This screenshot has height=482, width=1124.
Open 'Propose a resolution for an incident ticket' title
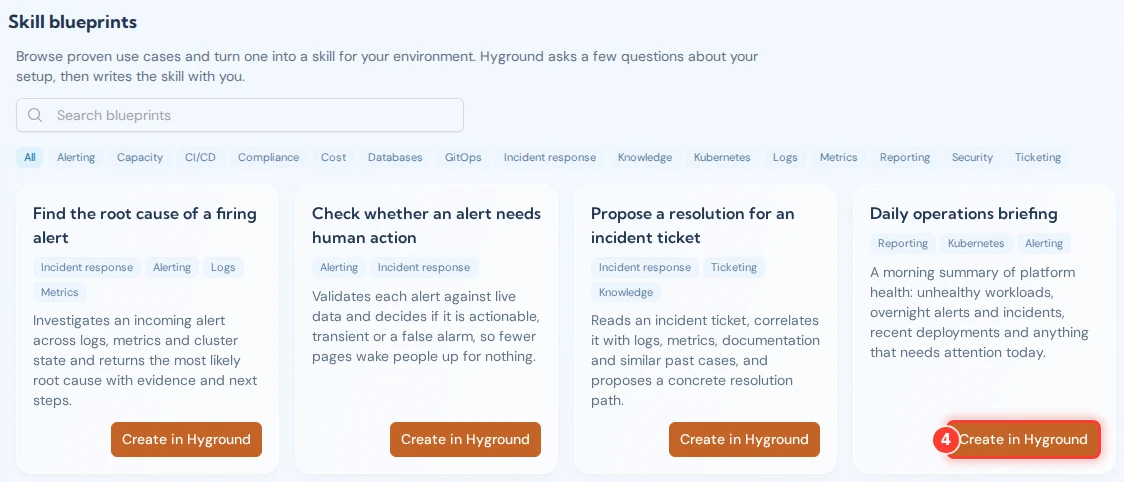click(692, 225)
